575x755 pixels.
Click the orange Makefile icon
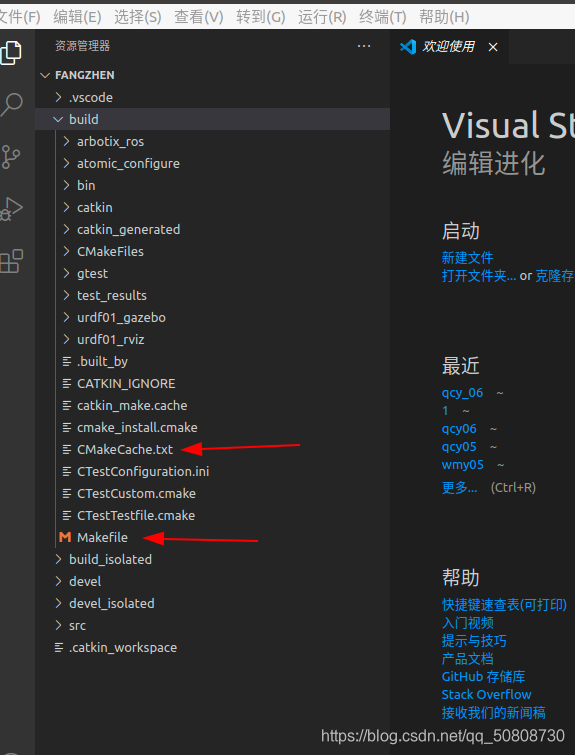pyautogui.click(x=65, y=537)
